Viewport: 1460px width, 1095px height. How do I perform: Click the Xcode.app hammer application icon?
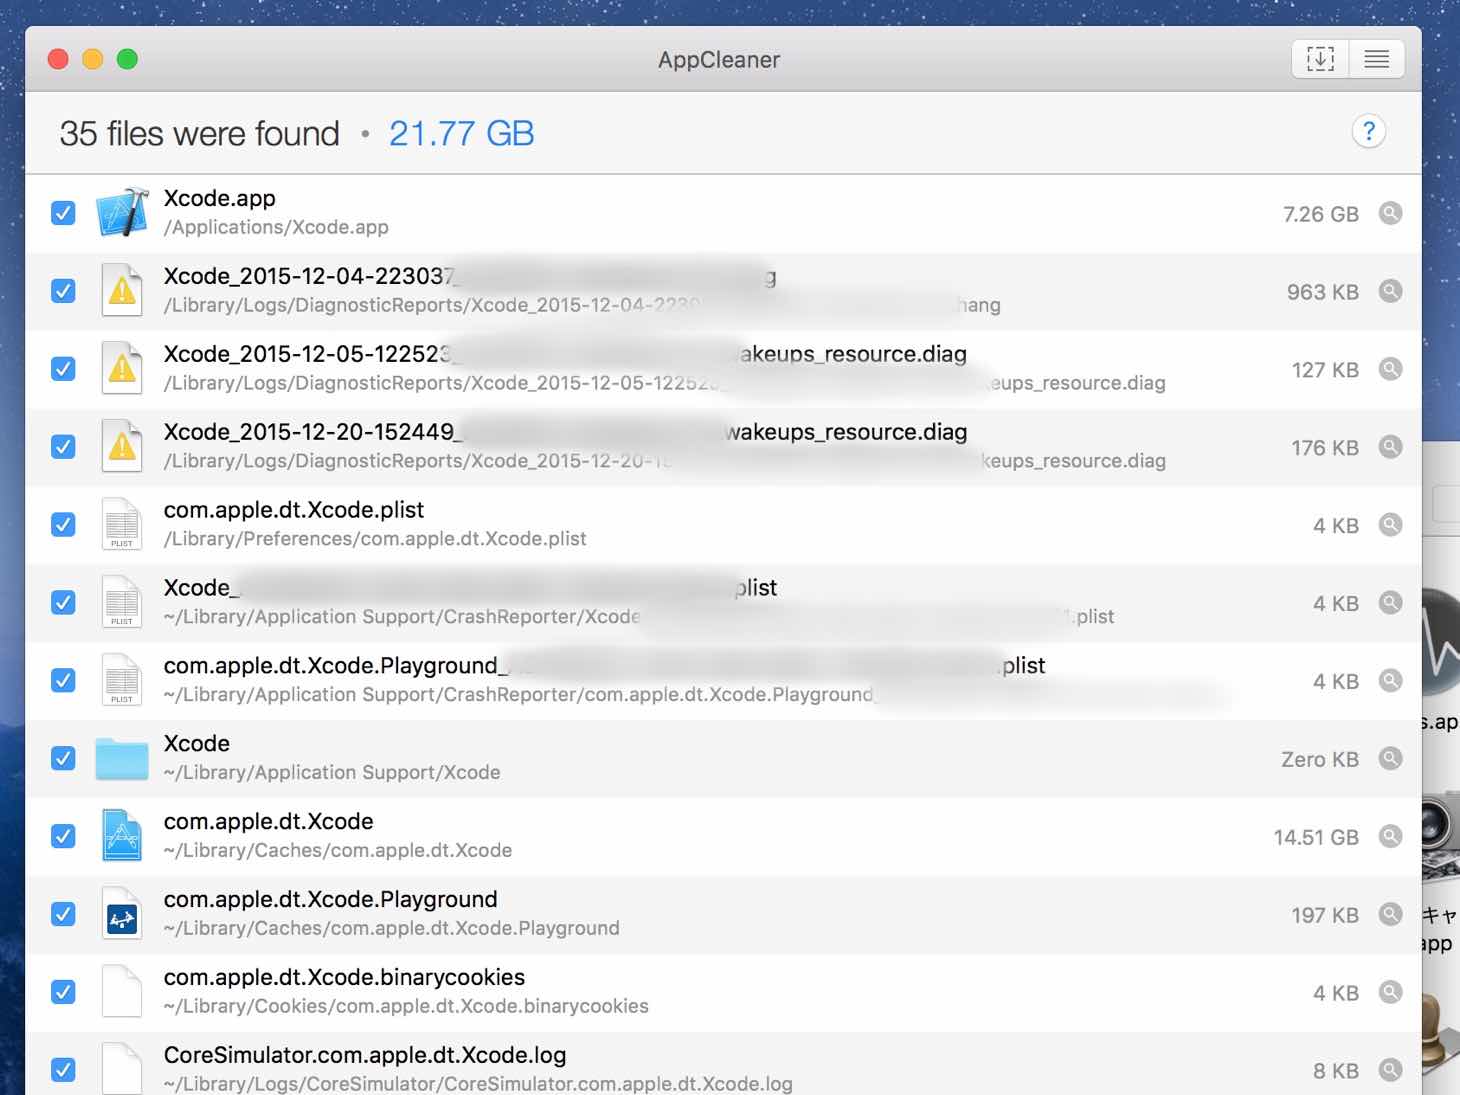[122, 213]
